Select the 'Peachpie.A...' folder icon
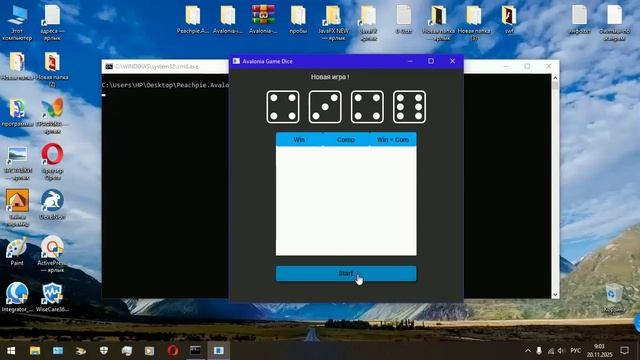This screenshot has height=360, width=640. (x=192, y=20)
